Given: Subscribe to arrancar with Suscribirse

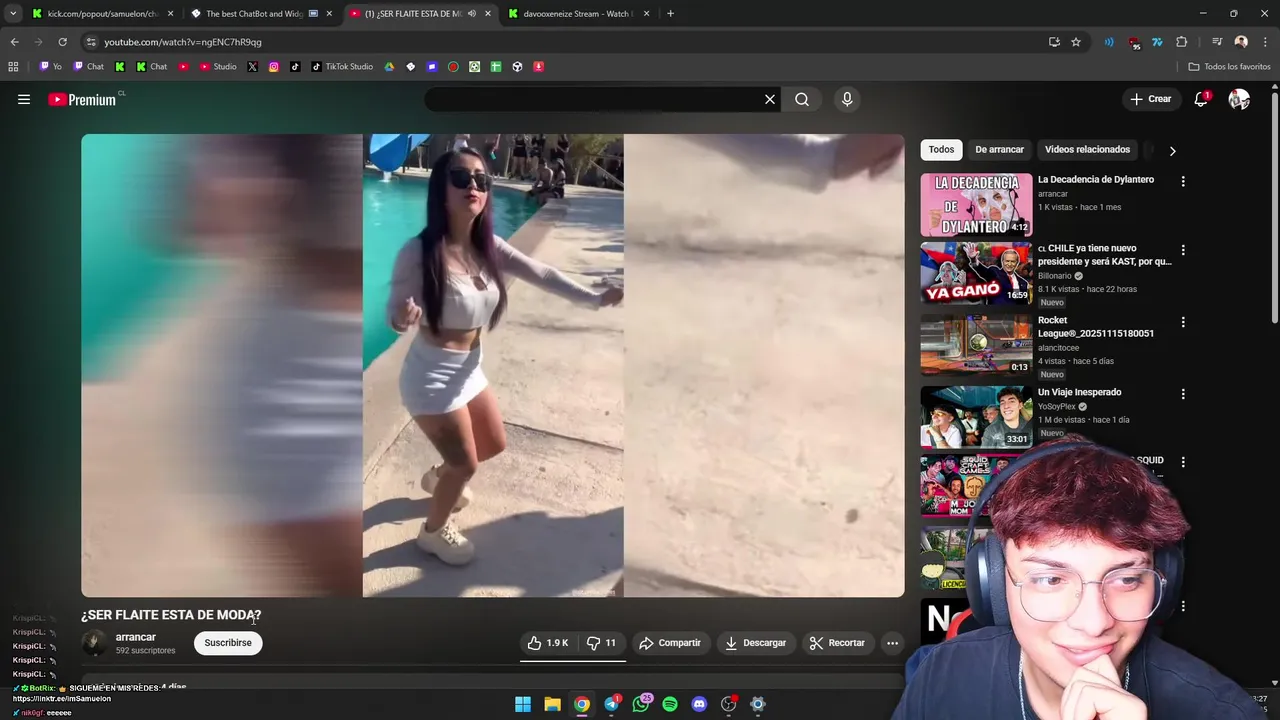Looking at the screenshot, I should [x=228, y=643].
